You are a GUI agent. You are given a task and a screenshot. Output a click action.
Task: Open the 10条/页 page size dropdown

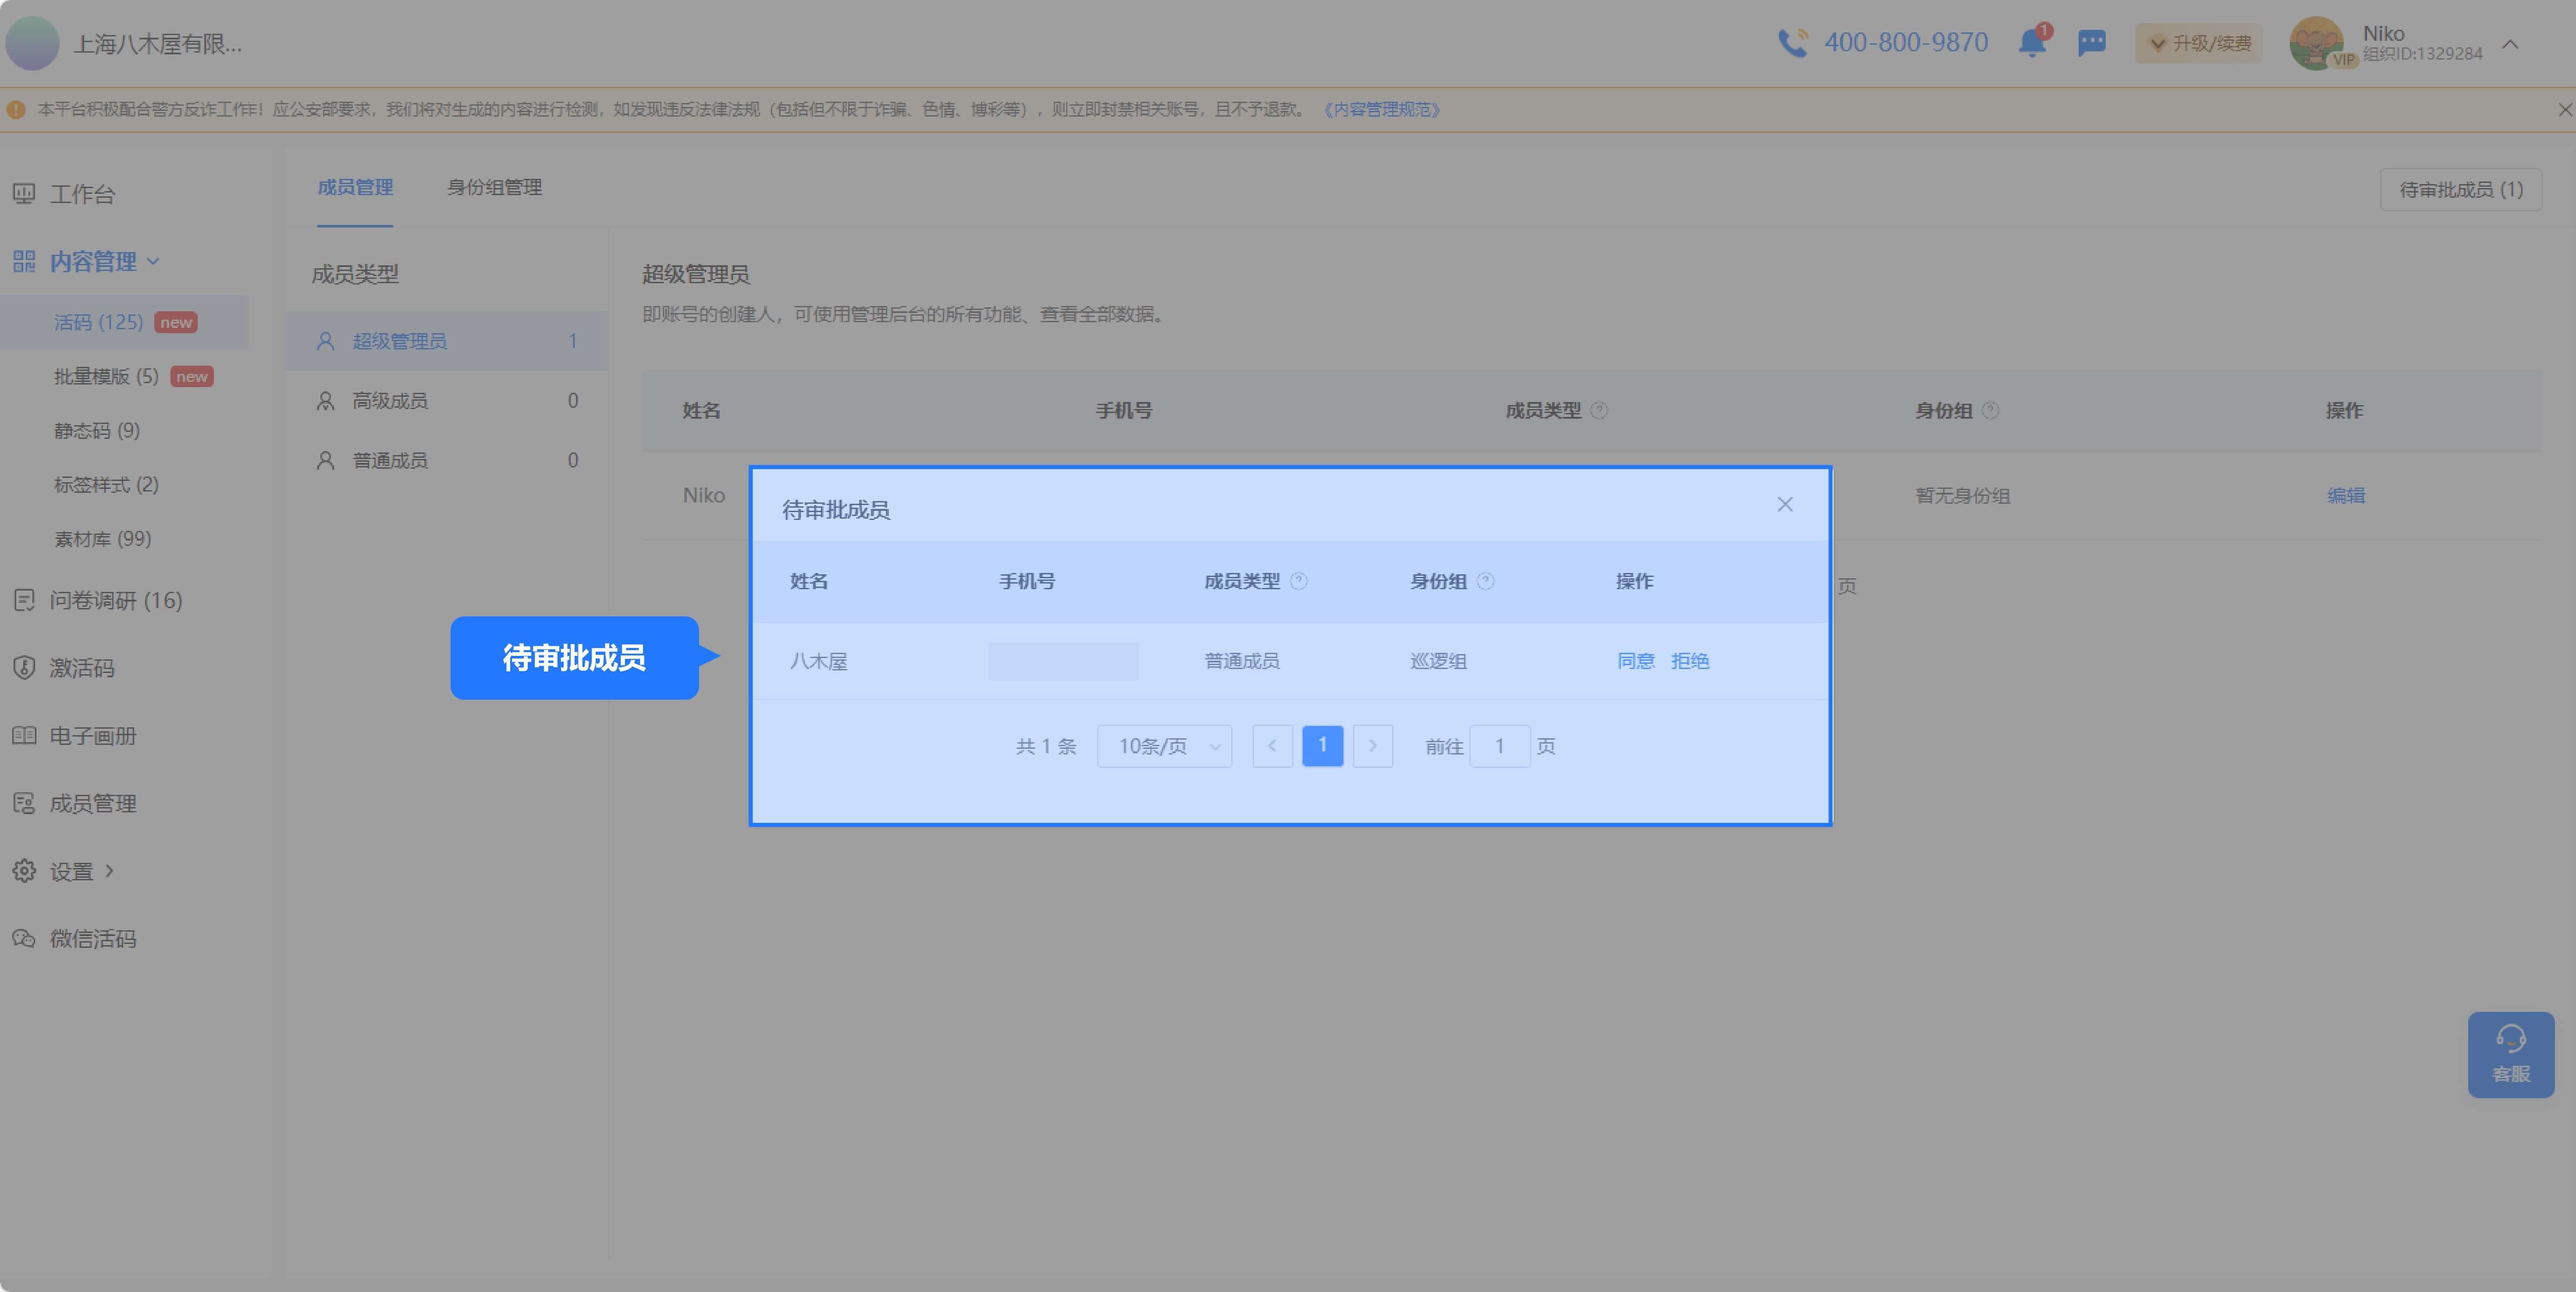[x=1165, y=746]
